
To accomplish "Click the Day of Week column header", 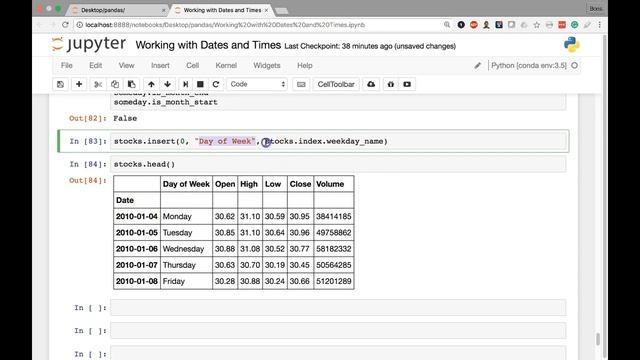I will 186,184.
